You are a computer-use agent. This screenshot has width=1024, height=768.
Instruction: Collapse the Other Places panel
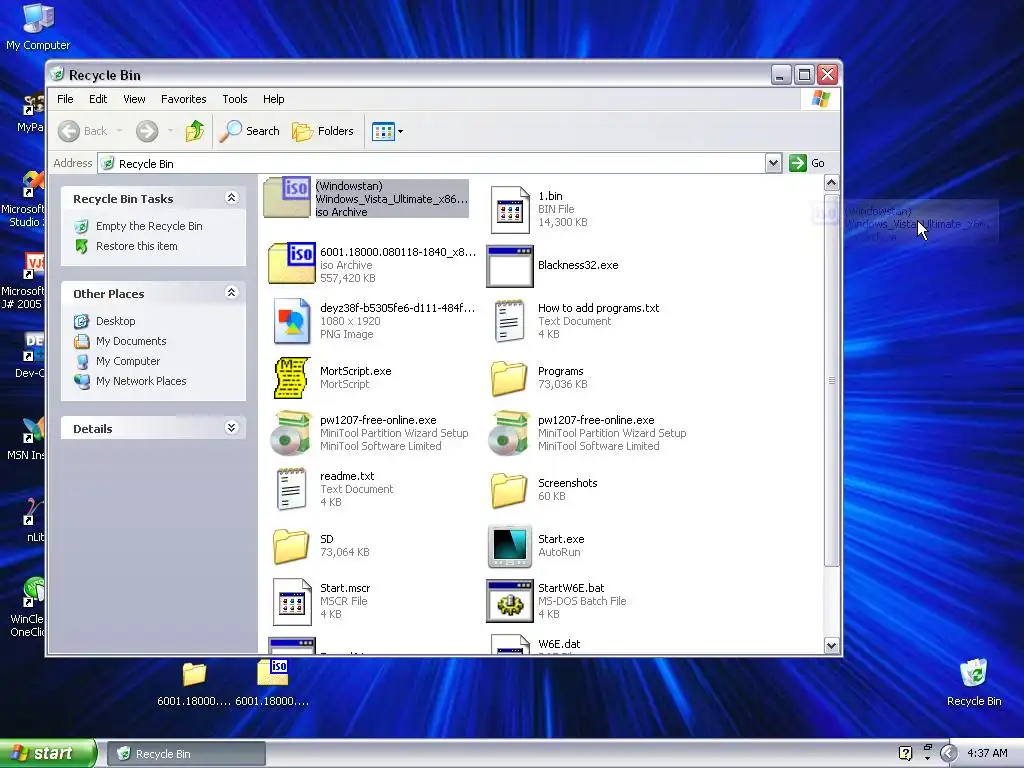231,293
